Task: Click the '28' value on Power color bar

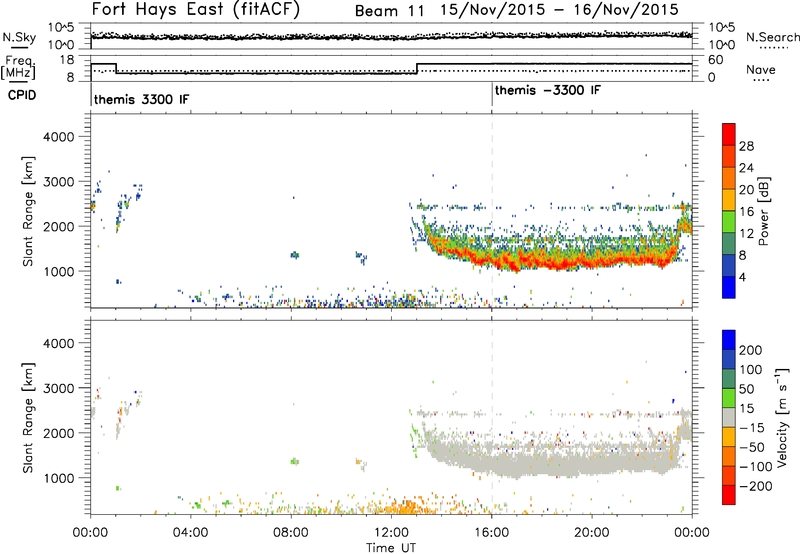Action: click(746, 146)
